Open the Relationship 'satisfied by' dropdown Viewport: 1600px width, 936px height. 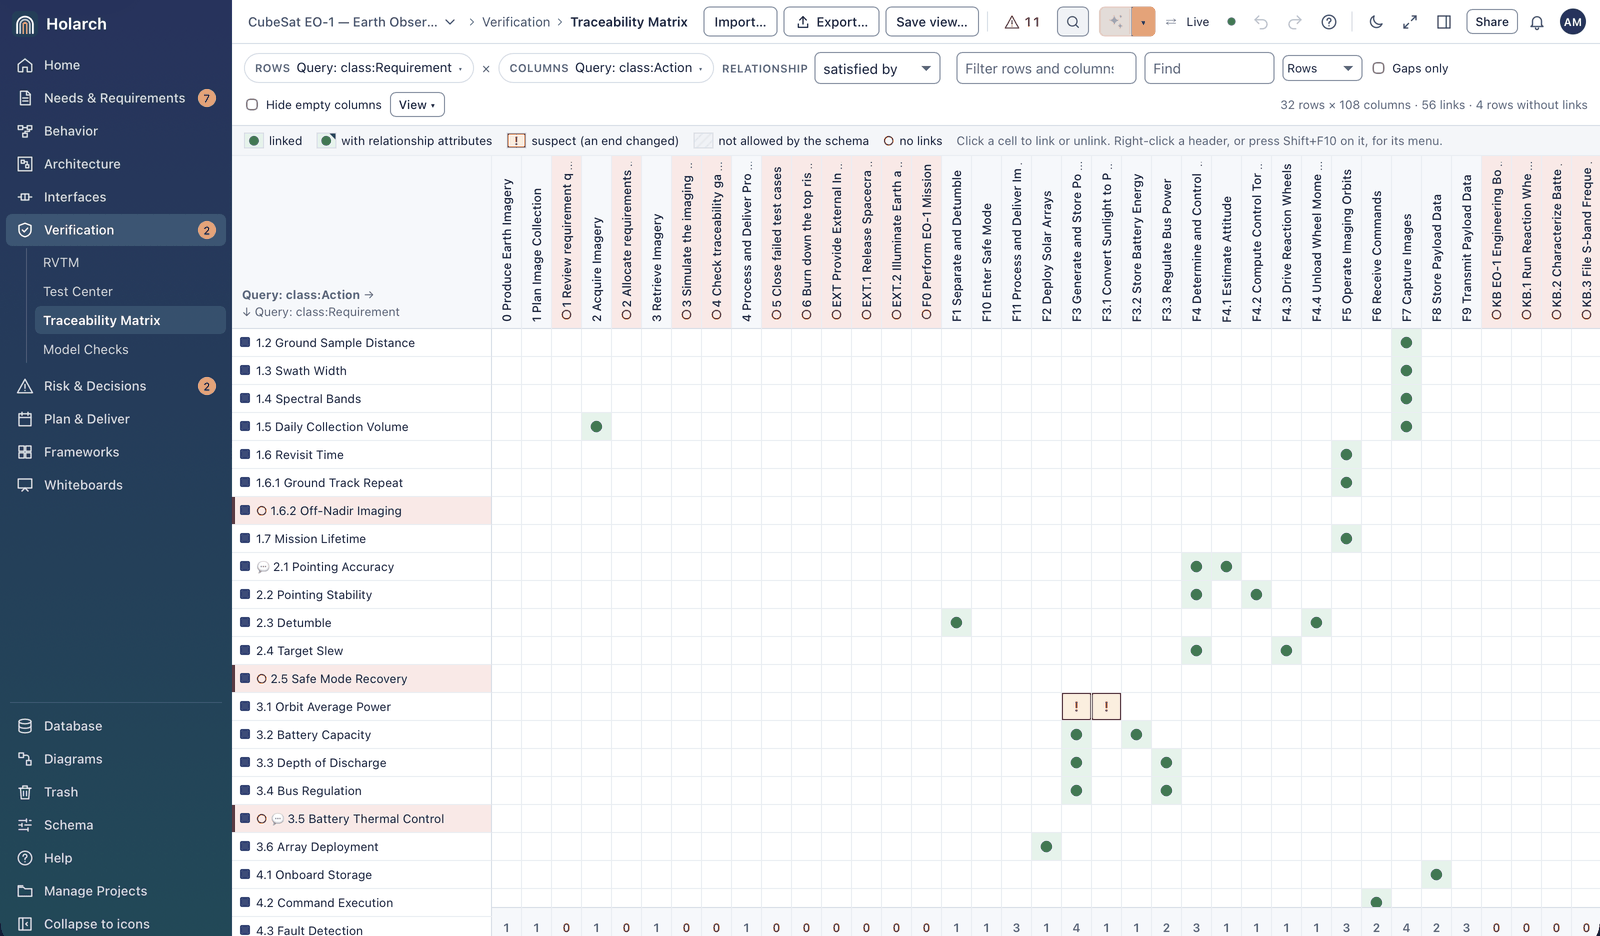[877, 68]
